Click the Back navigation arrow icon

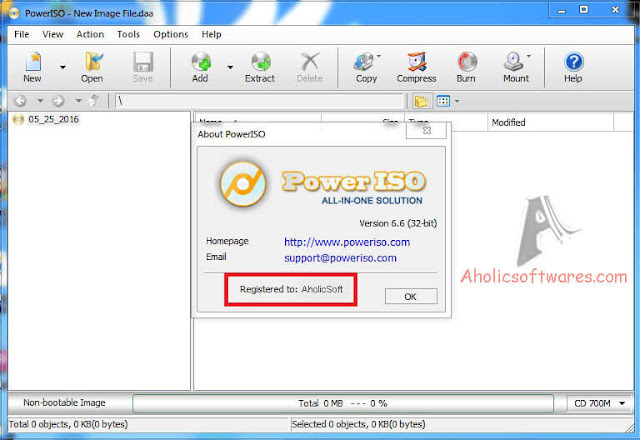tap(20, 100)
